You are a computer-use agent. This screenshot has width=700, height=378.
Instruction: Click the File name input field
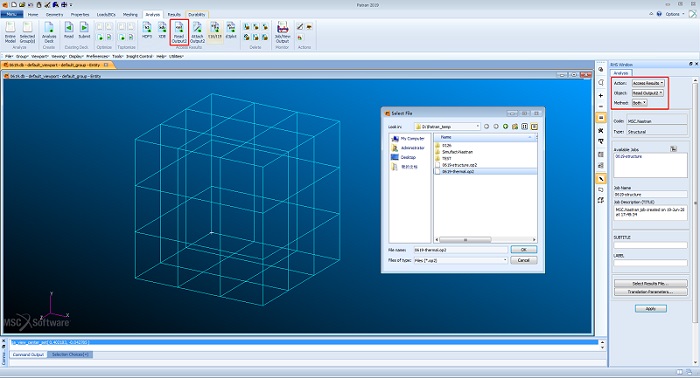click(x=461, y=250)
